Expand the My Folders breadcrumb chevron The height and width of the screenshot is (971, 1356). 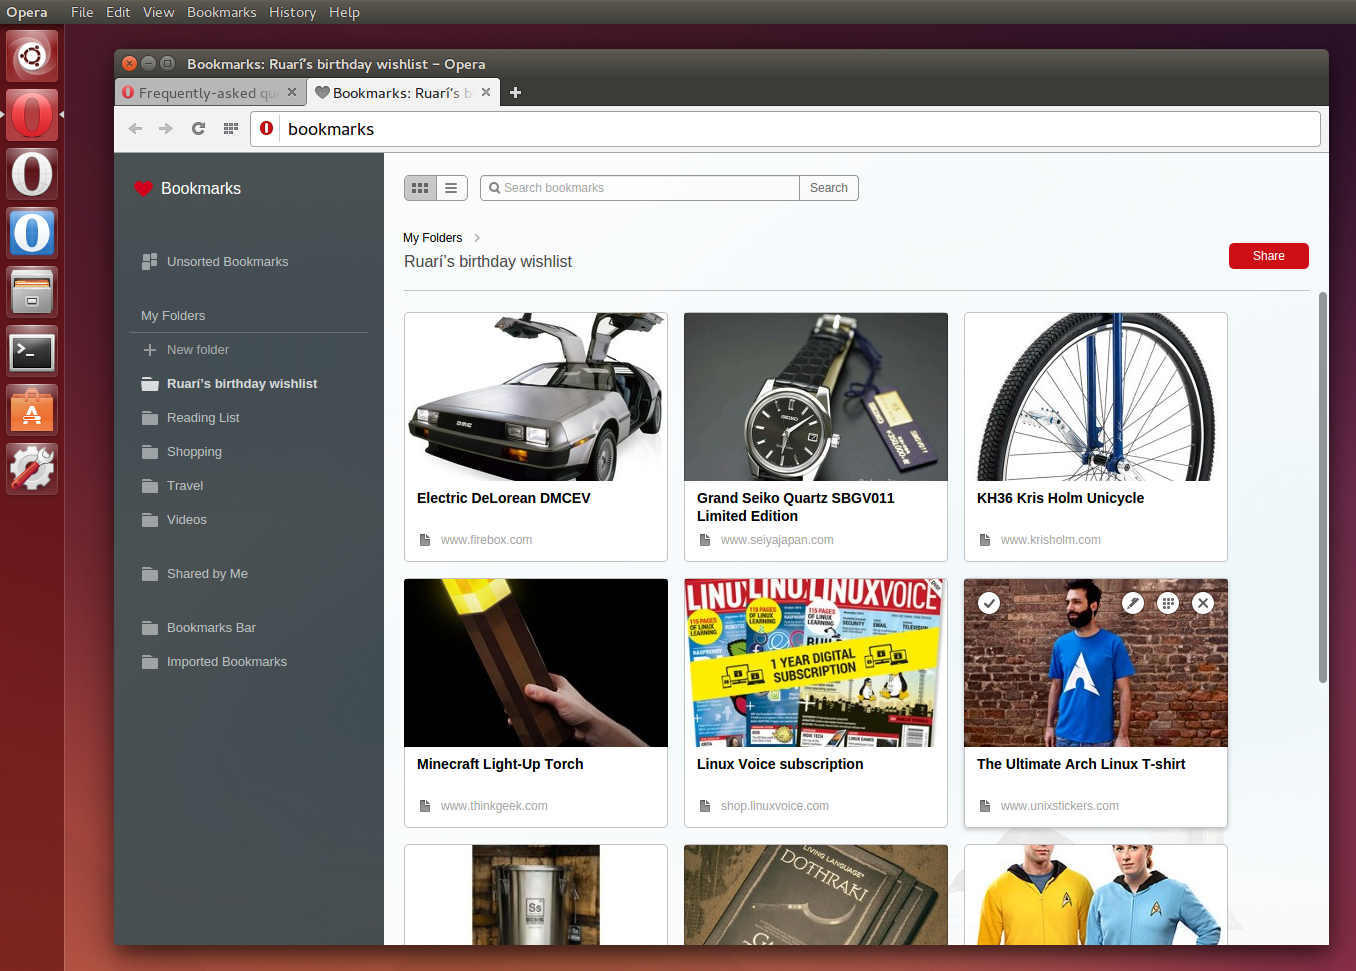pyautogui.click(x=476, y=238)
